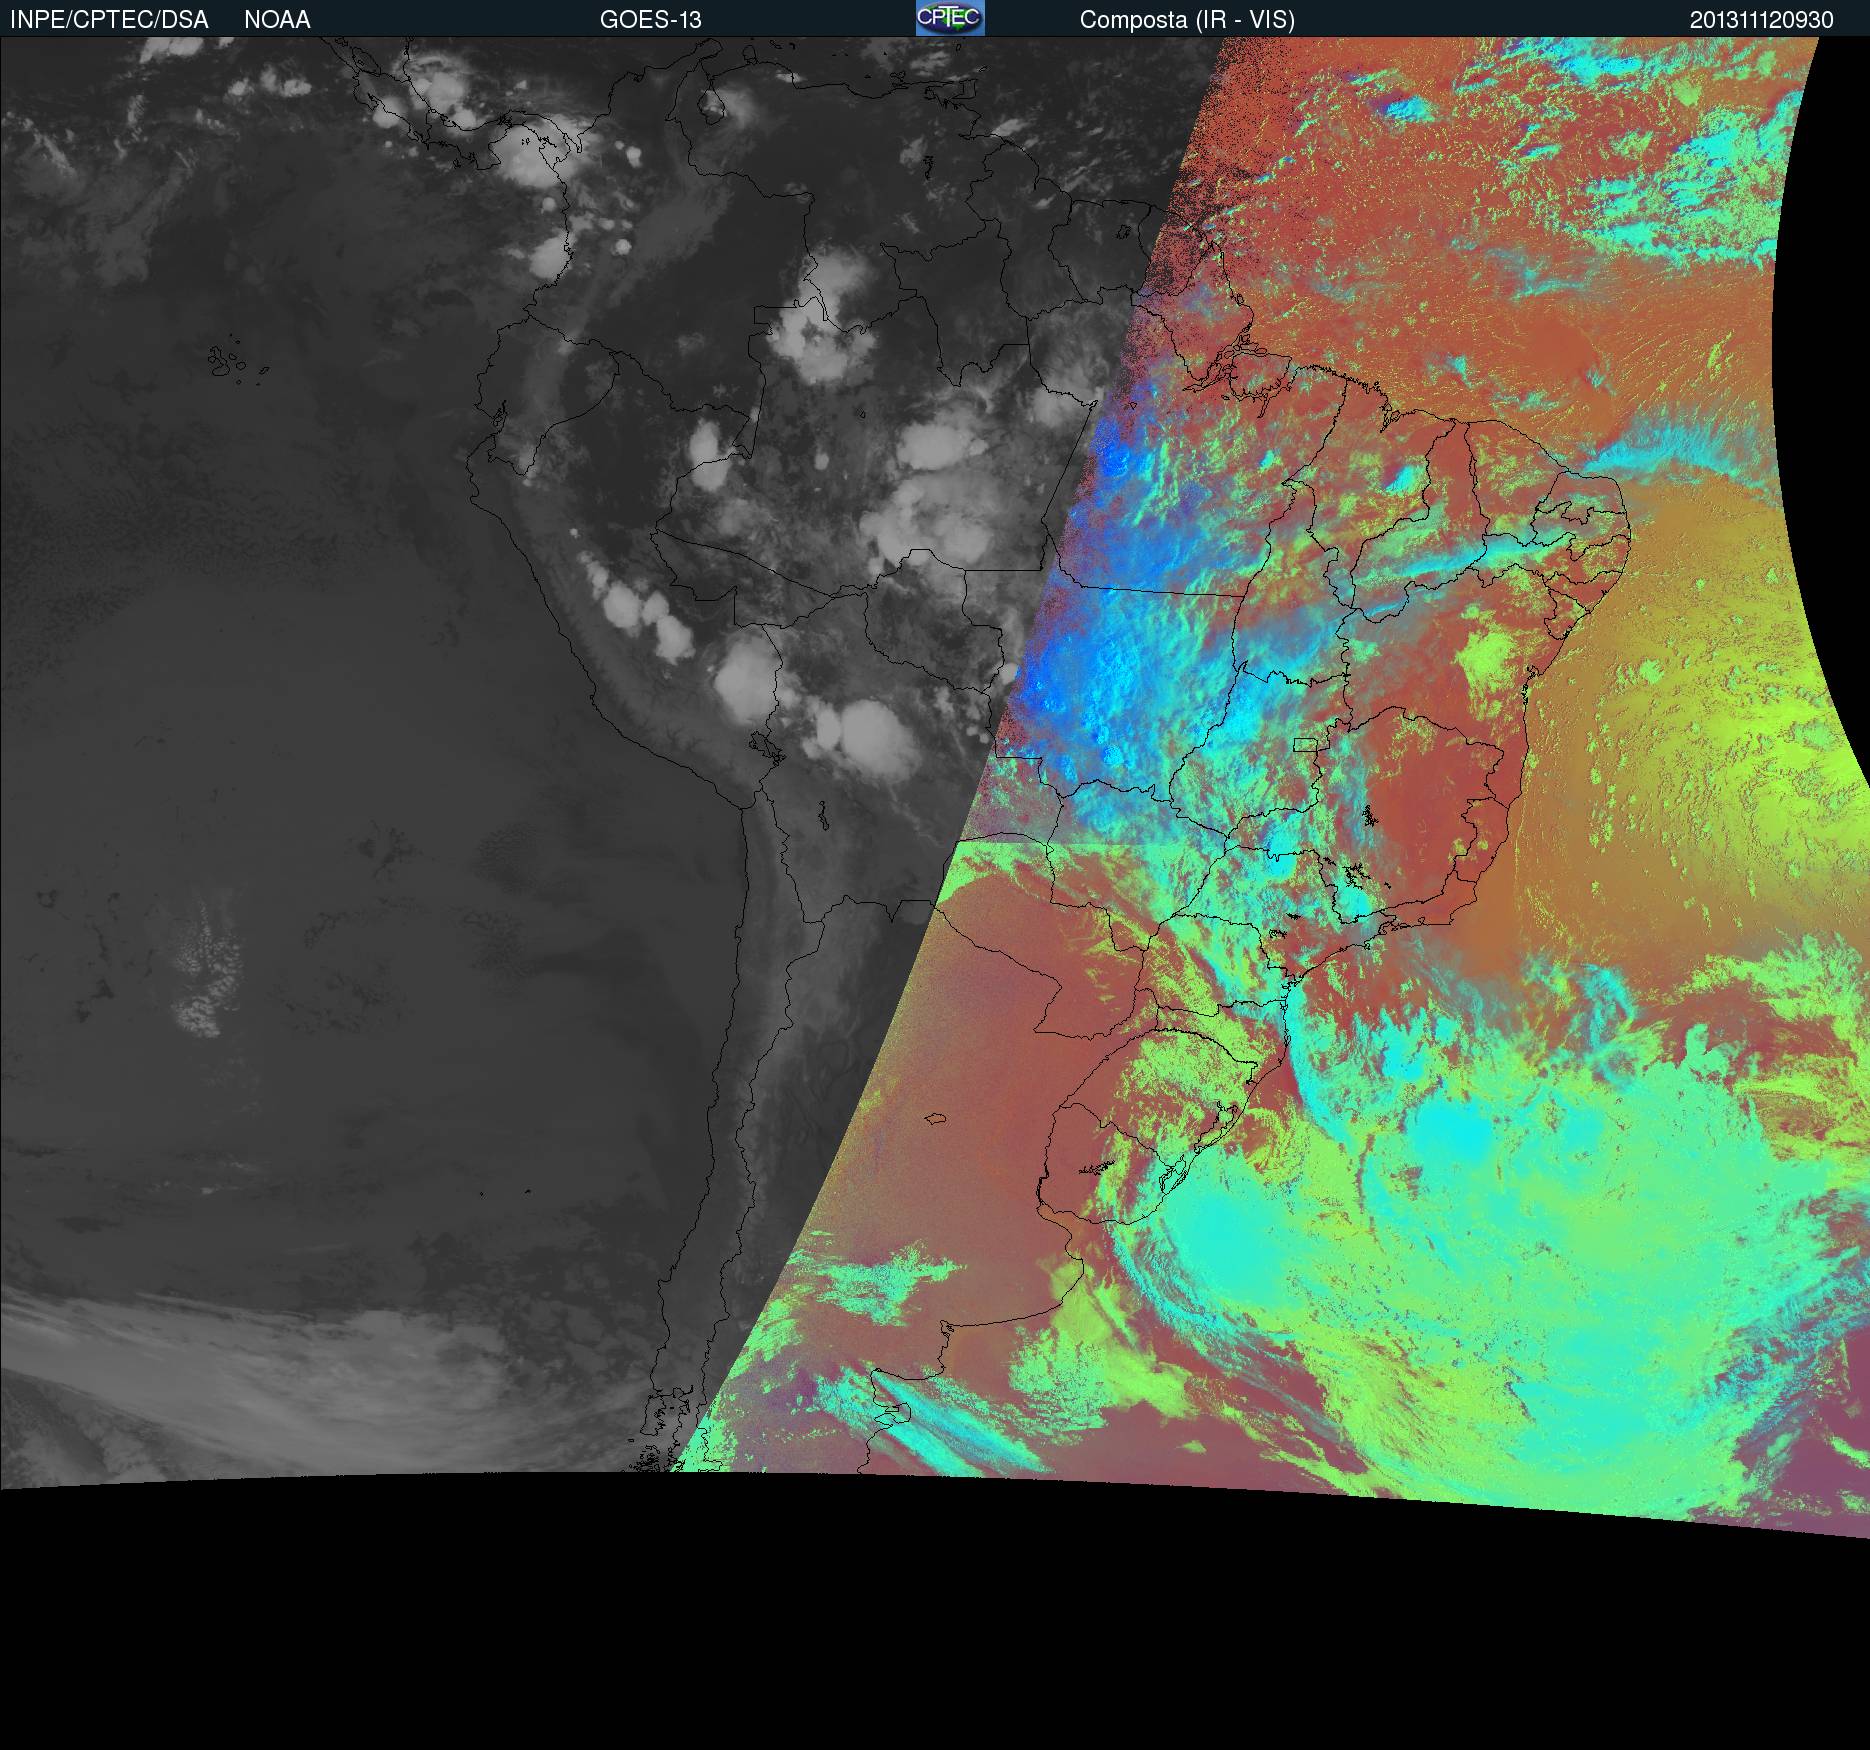Select the INPE/CPTEC/DSA header text
Screen dimensions: 1870x1750
pyautogui.click(x=109, y=20)
